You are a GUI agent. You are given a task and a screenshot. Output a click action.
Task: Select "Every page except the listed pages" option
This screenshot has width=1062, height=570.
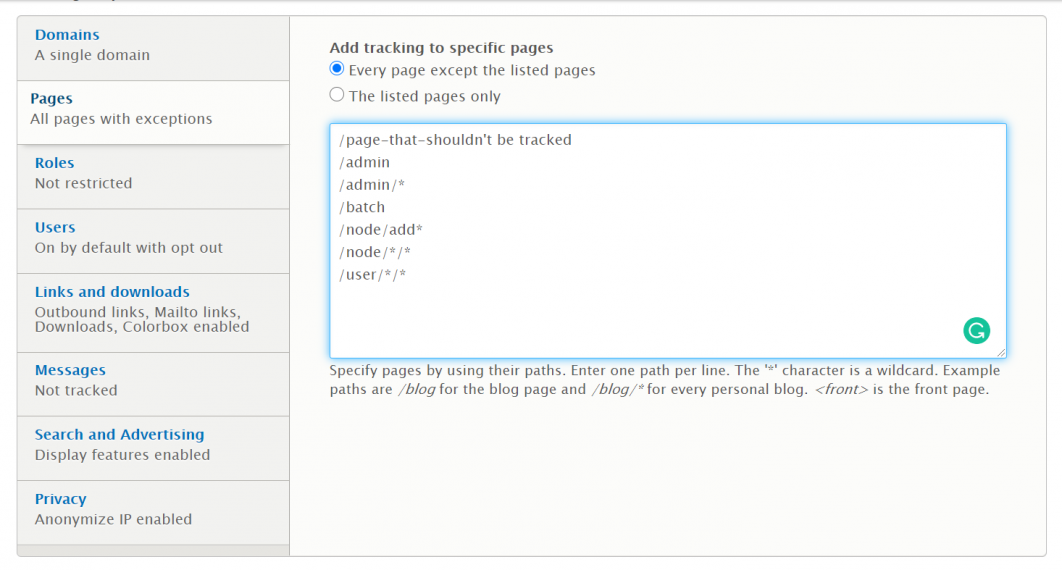(337, 70)
